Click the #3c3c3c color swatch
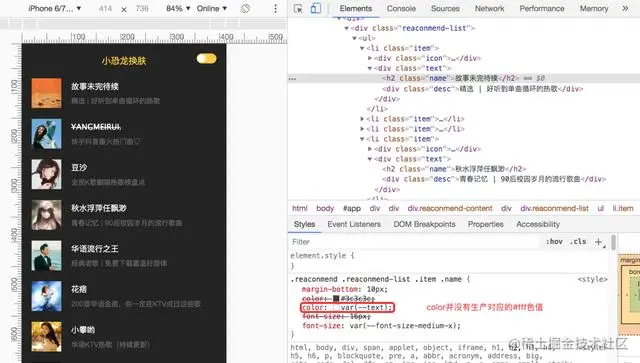The width and height of the screenshot is (640, 363). click(x=336, y=298)
